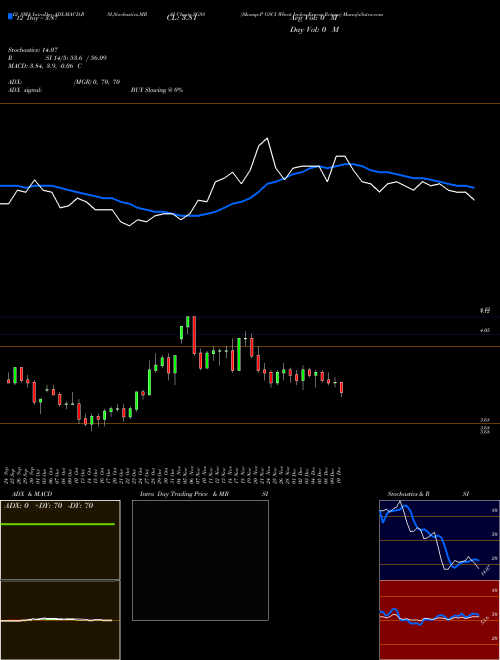Click 'ADX: 0 +DY: 70 -DY: 70' header
Viewport: 500px width, 660px height.
pos(48,506)
